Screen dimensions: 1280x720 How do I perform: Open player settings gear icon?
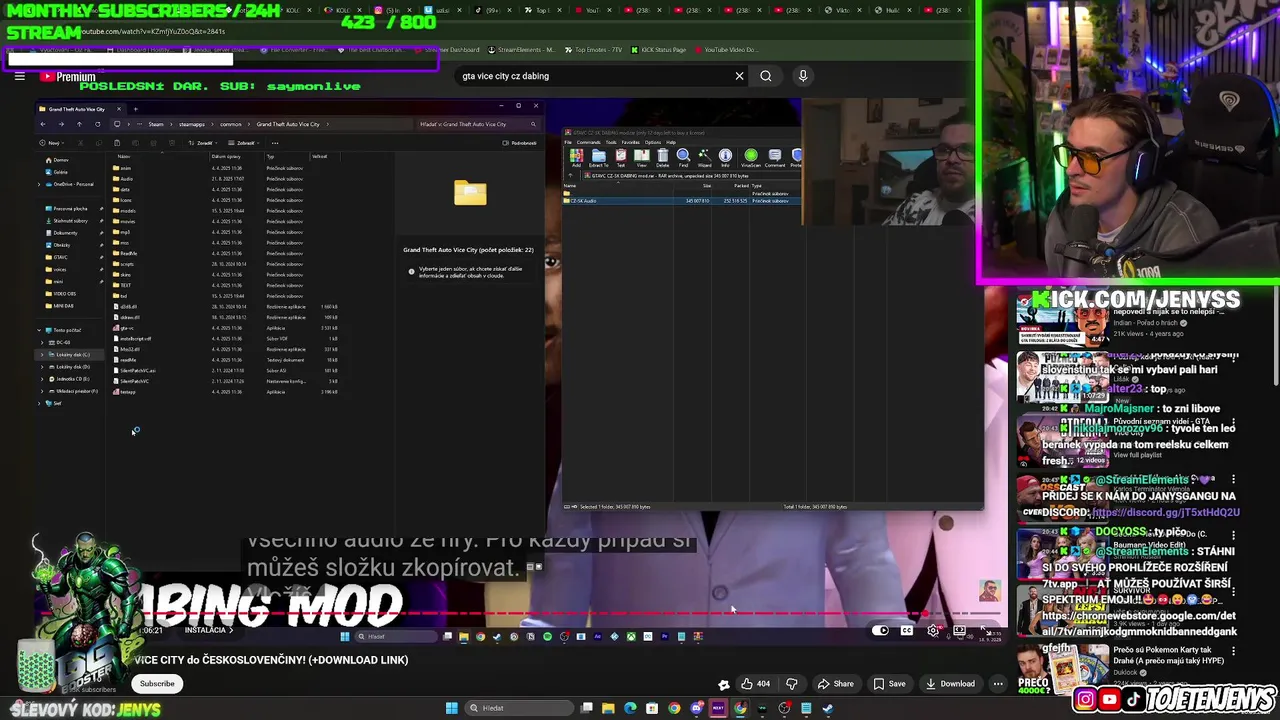coord(933,630)
